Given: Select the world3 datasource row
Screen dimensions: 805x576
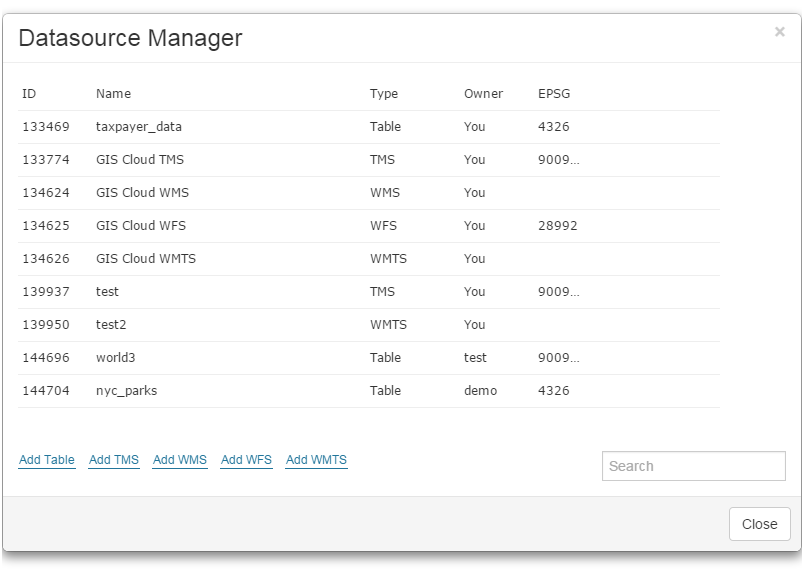Looking at the screenshot, I should click(300, 357).
